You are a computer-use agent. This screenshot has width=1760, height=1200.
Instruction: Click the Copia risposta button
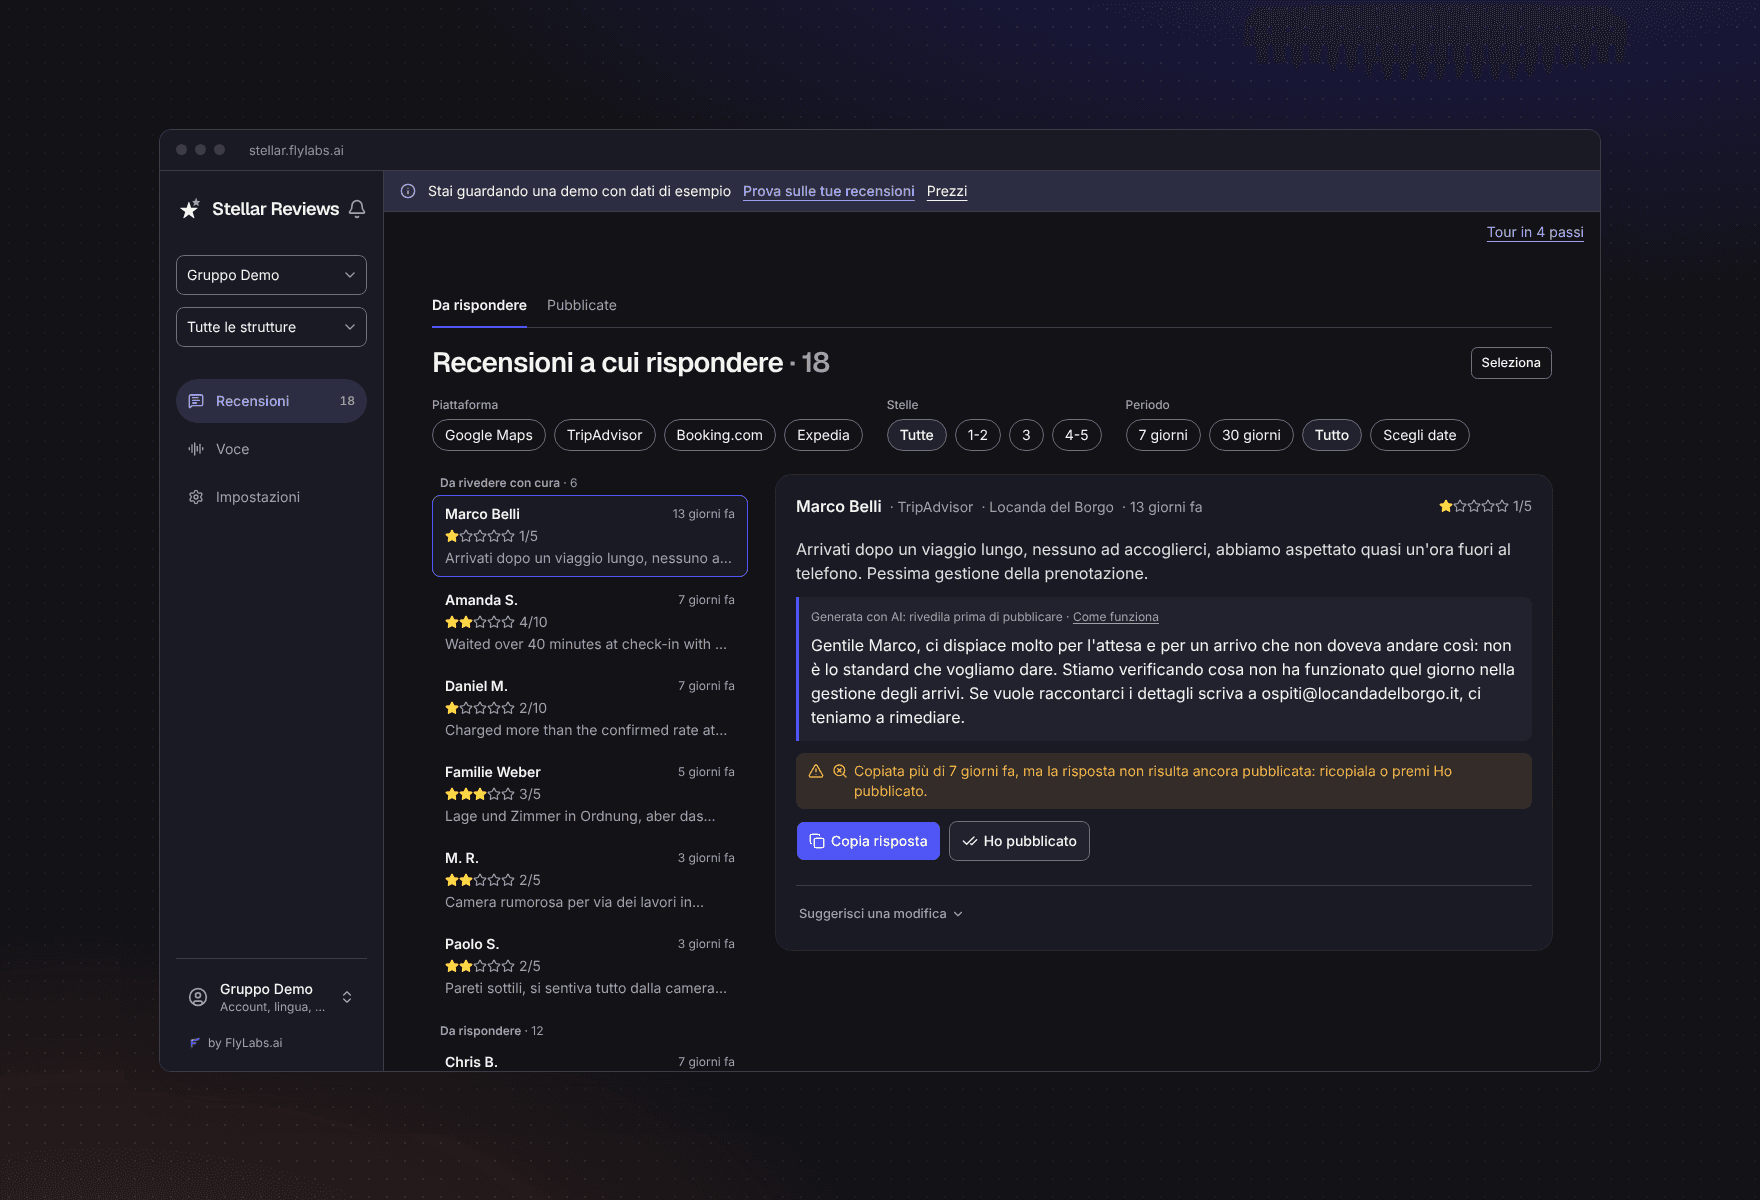click(868, 841)
